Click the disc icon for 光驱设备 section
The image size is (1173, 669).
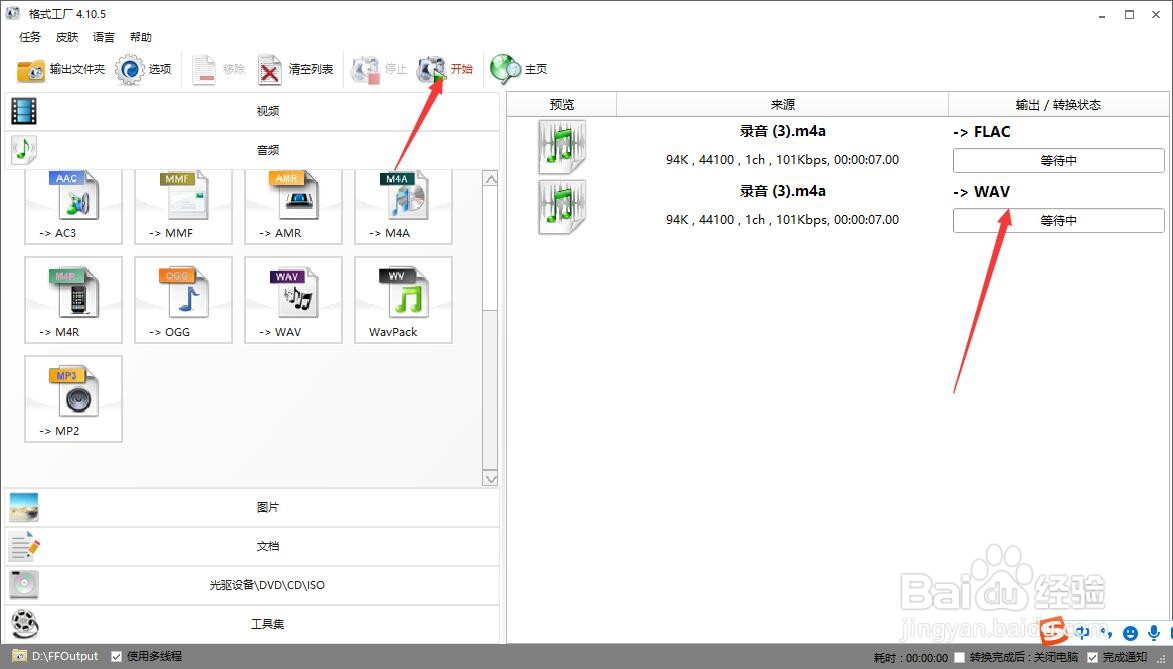(x=24, y=585)
